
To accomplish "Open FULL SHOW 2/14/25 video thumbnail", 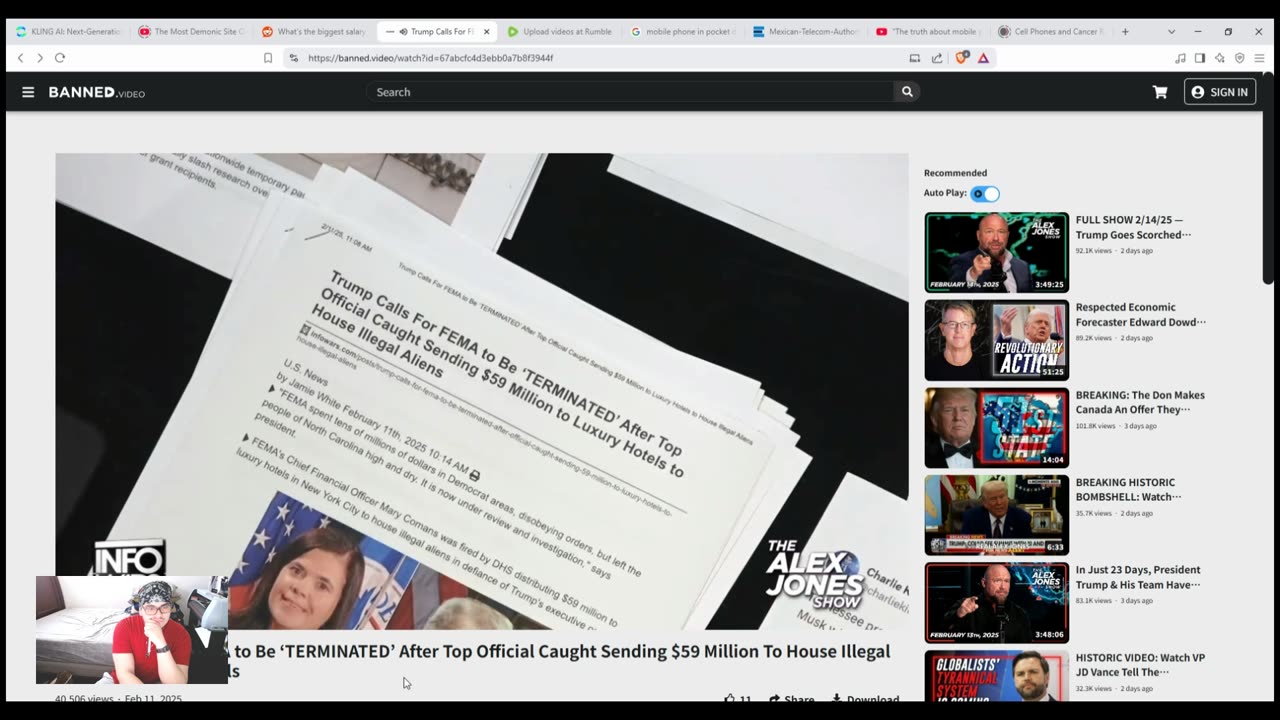I will (996, 252).
